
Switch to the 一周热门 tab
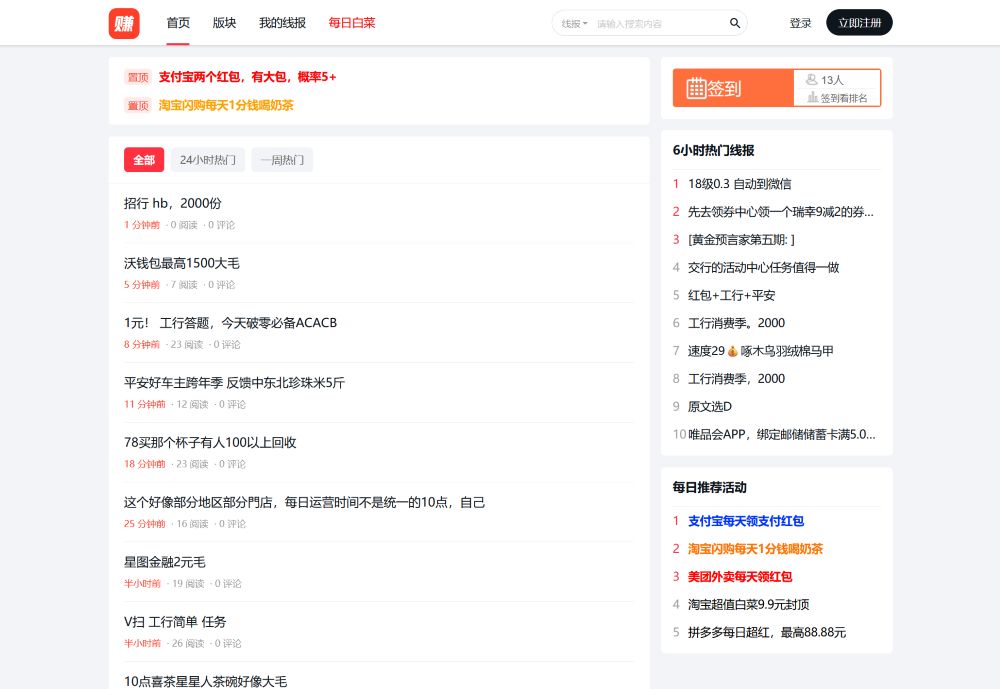(x=281, y=160)
